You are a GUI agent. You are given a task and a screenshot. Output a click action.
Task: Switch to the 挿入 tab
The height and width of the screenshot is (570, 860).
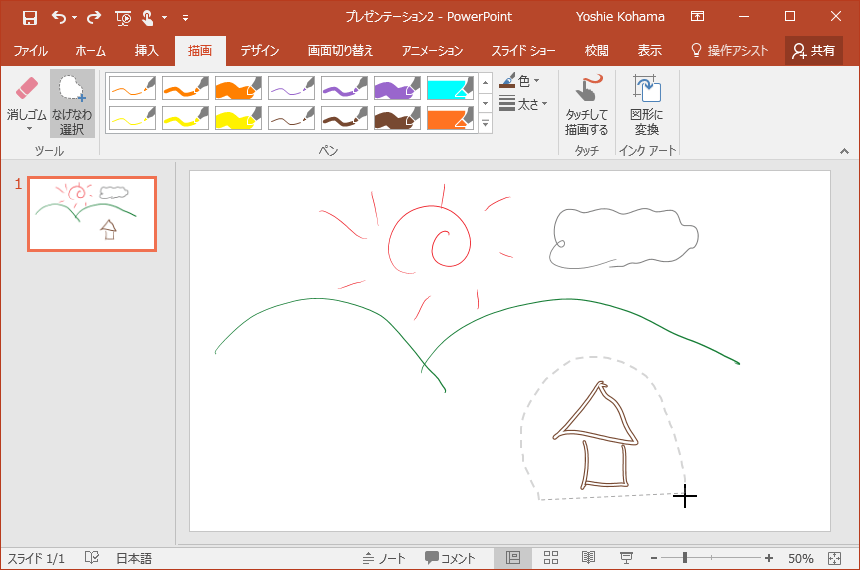[x=146, y=51]
